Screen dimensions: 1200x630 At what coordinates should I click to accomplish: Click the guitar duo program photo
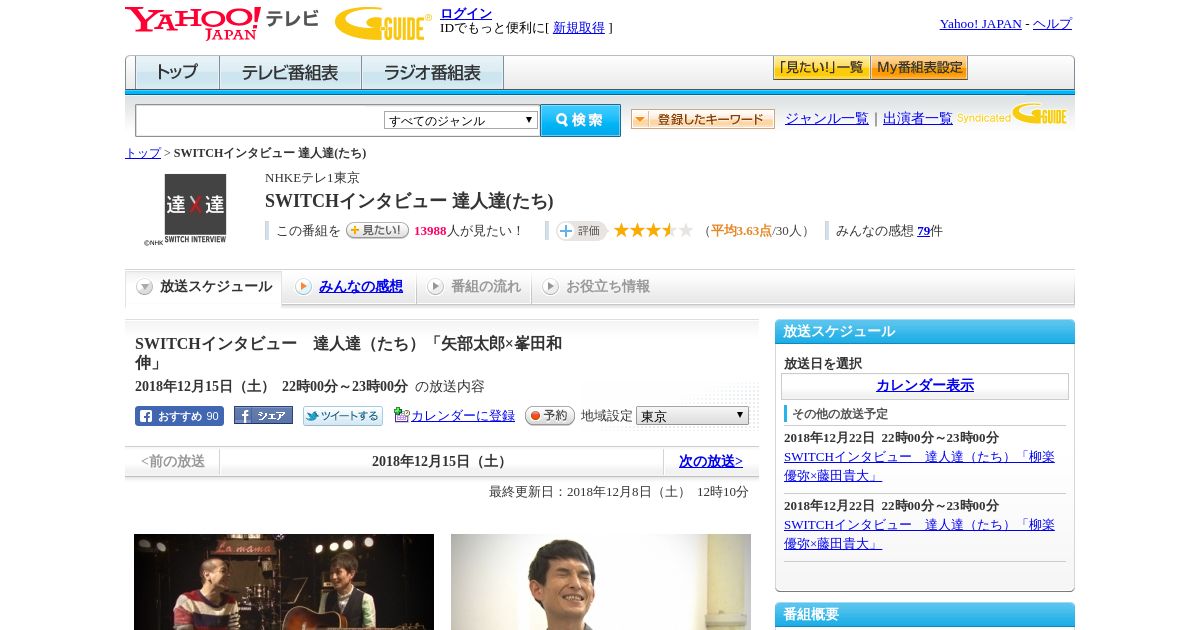(284, 582)
